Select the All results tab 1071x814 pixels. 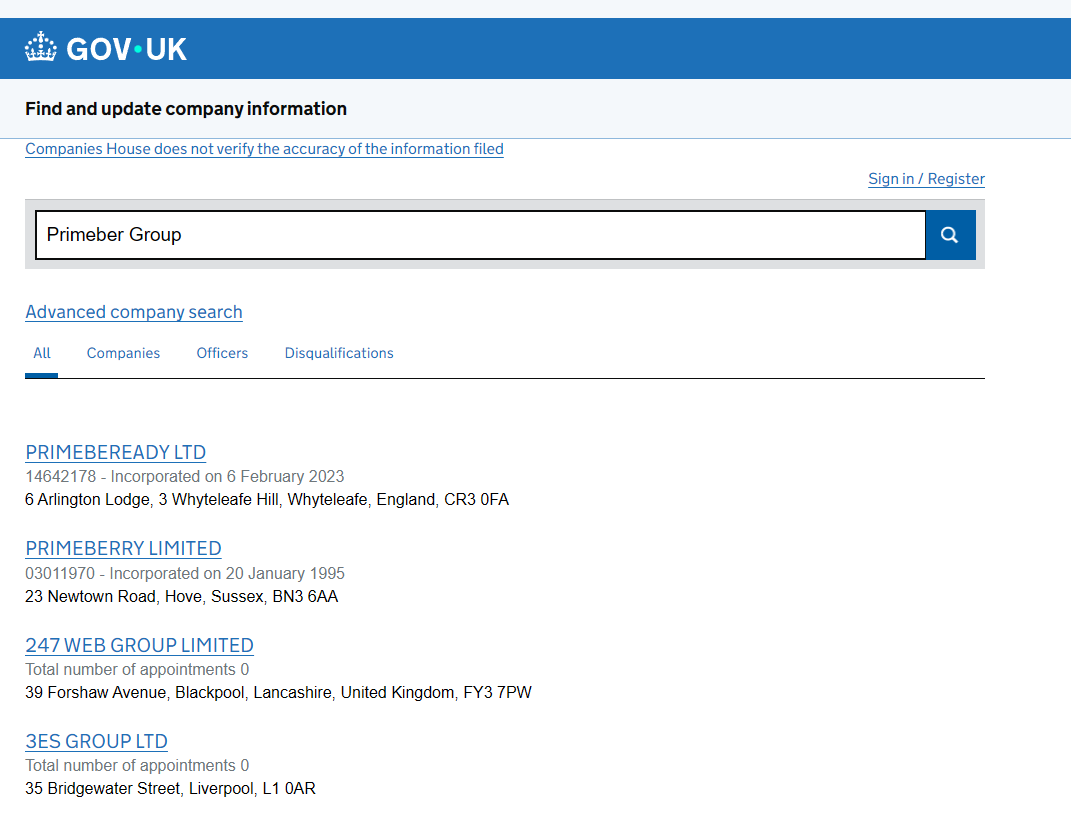pyautogui.click(x=42, y=353)
